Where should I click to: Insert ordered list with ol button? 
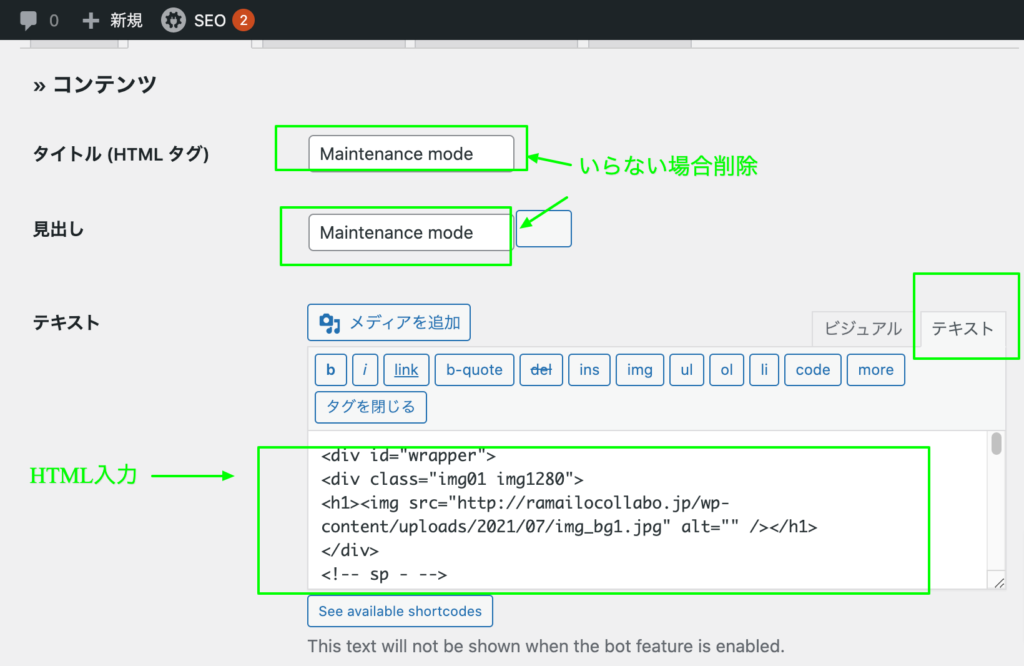click(x=726, y=370)
